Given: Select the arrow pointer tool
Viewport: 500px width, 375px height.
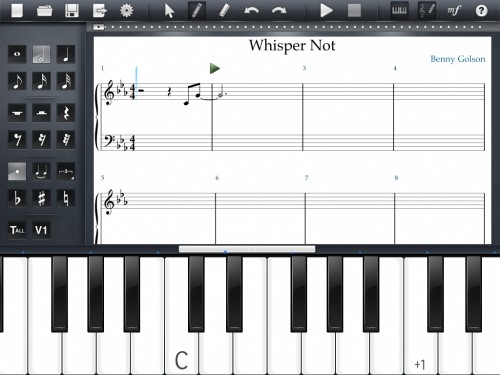Looking at the screenshot, I should pos(169,11).
